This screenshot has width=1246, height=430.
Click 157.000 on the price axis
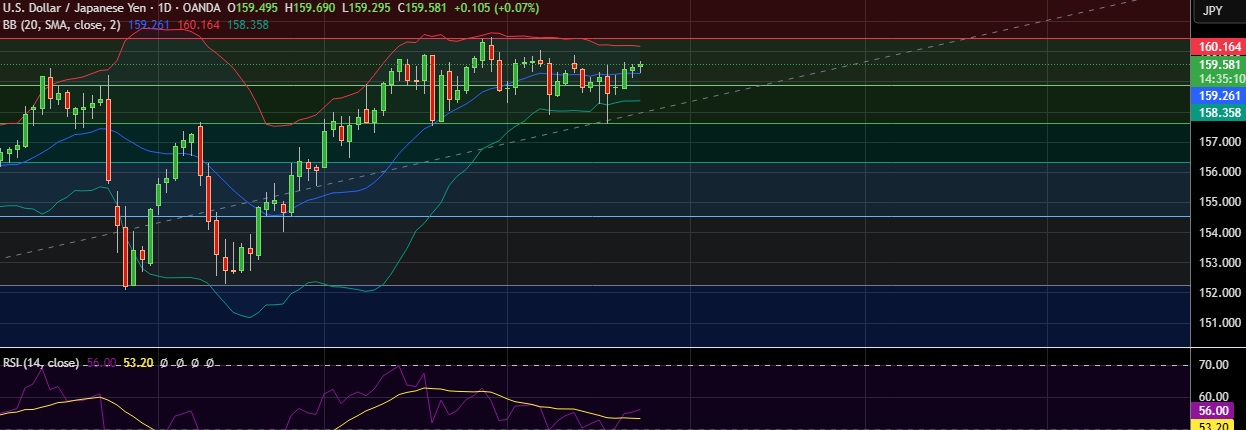(x=1218, y=142)
